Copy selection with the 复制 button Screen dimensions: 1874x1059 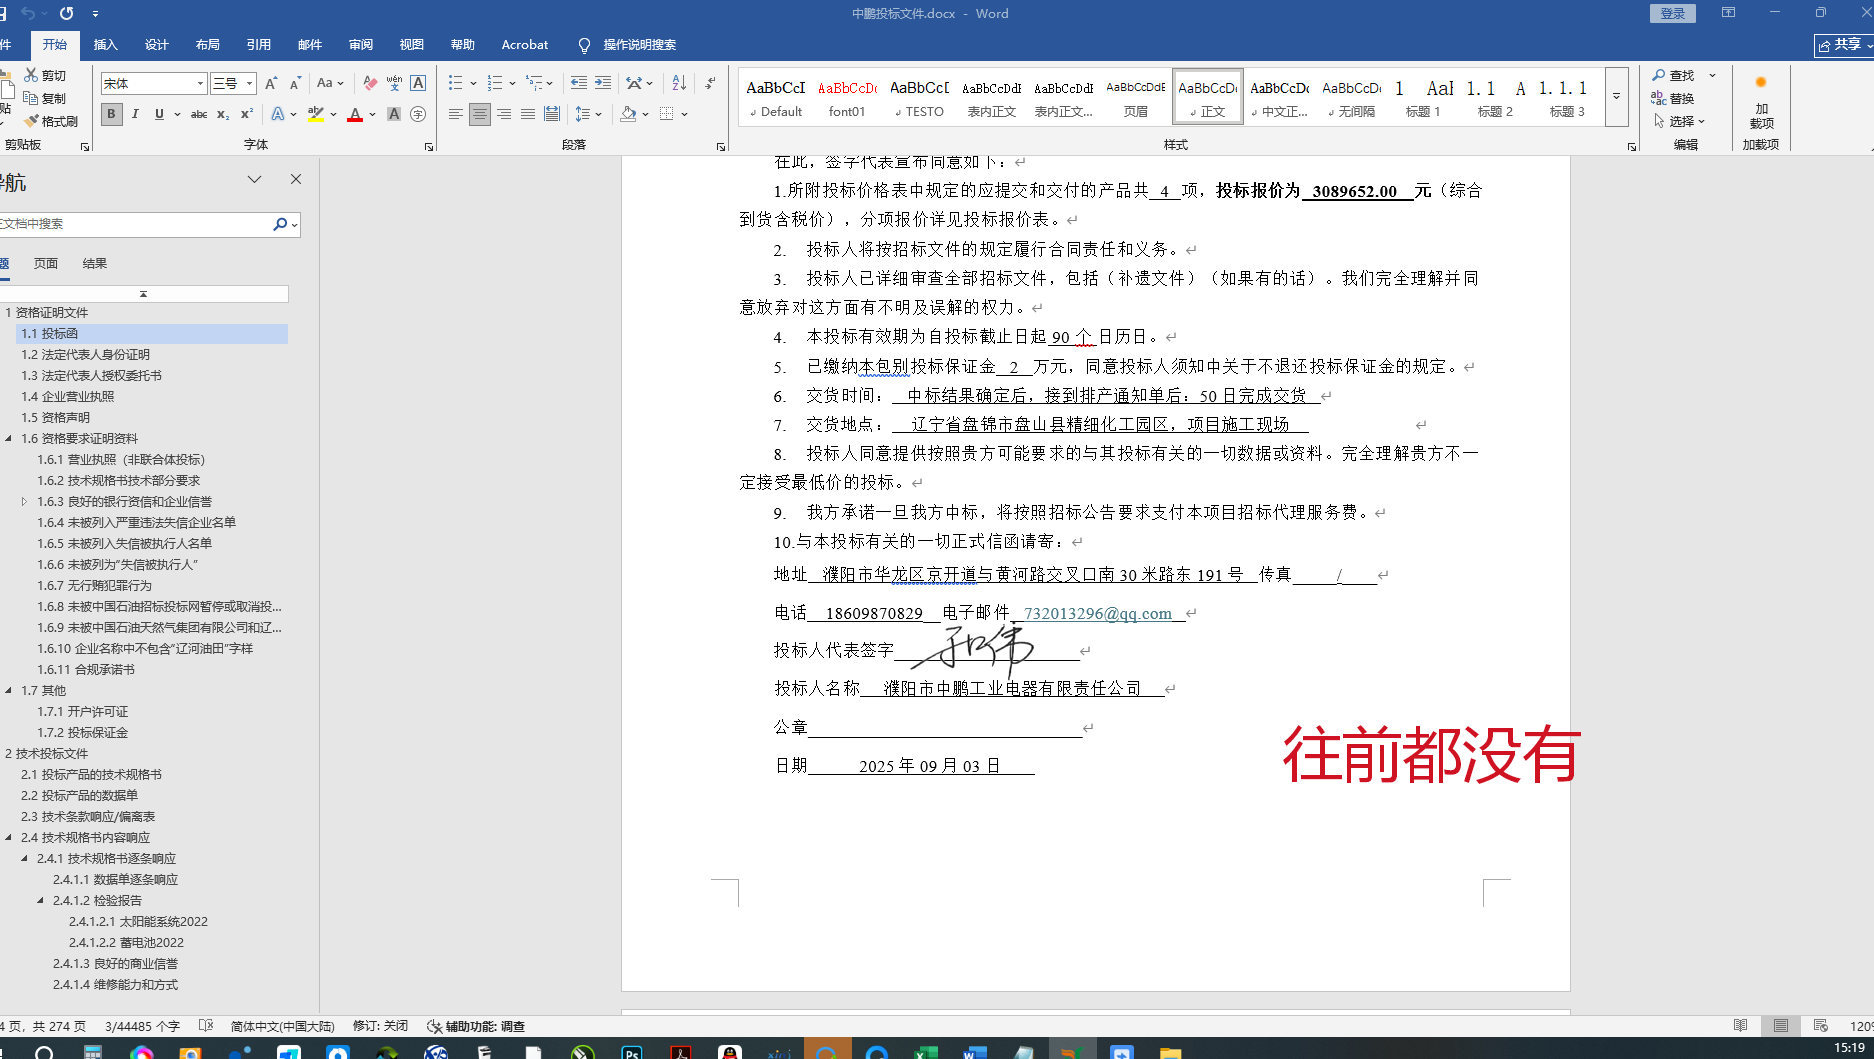click(45, 98)
